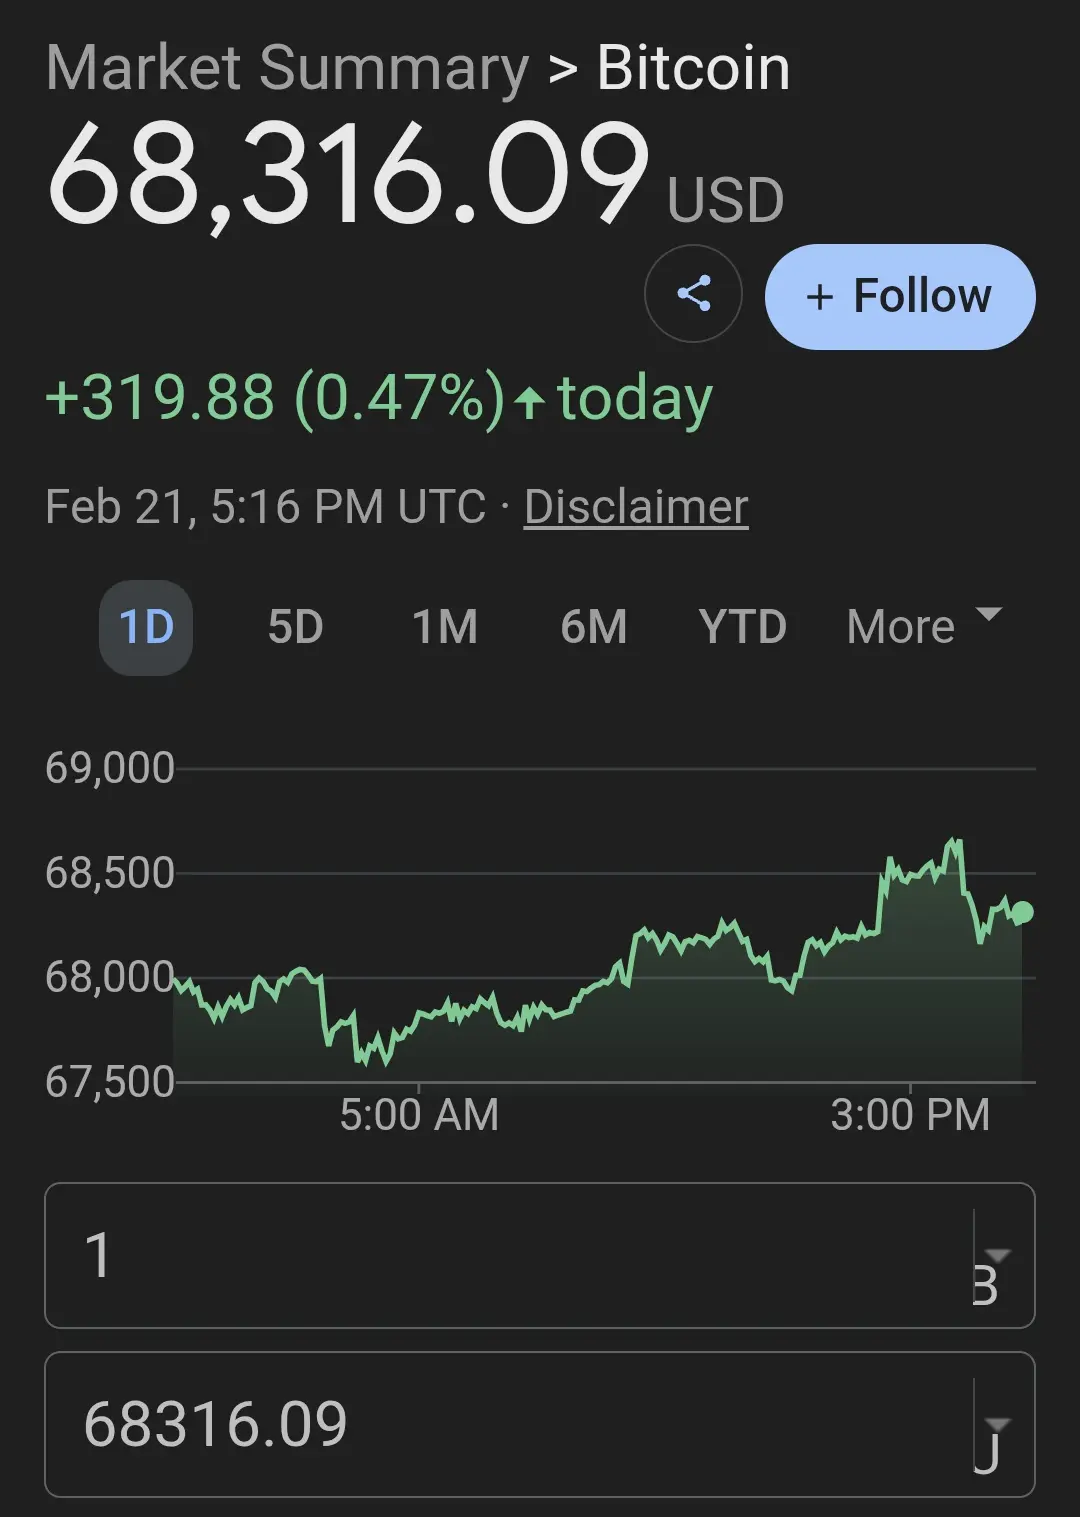Switch chart to 6M range
This screenshot has height=1517, width=1080.
click(593, 628)
